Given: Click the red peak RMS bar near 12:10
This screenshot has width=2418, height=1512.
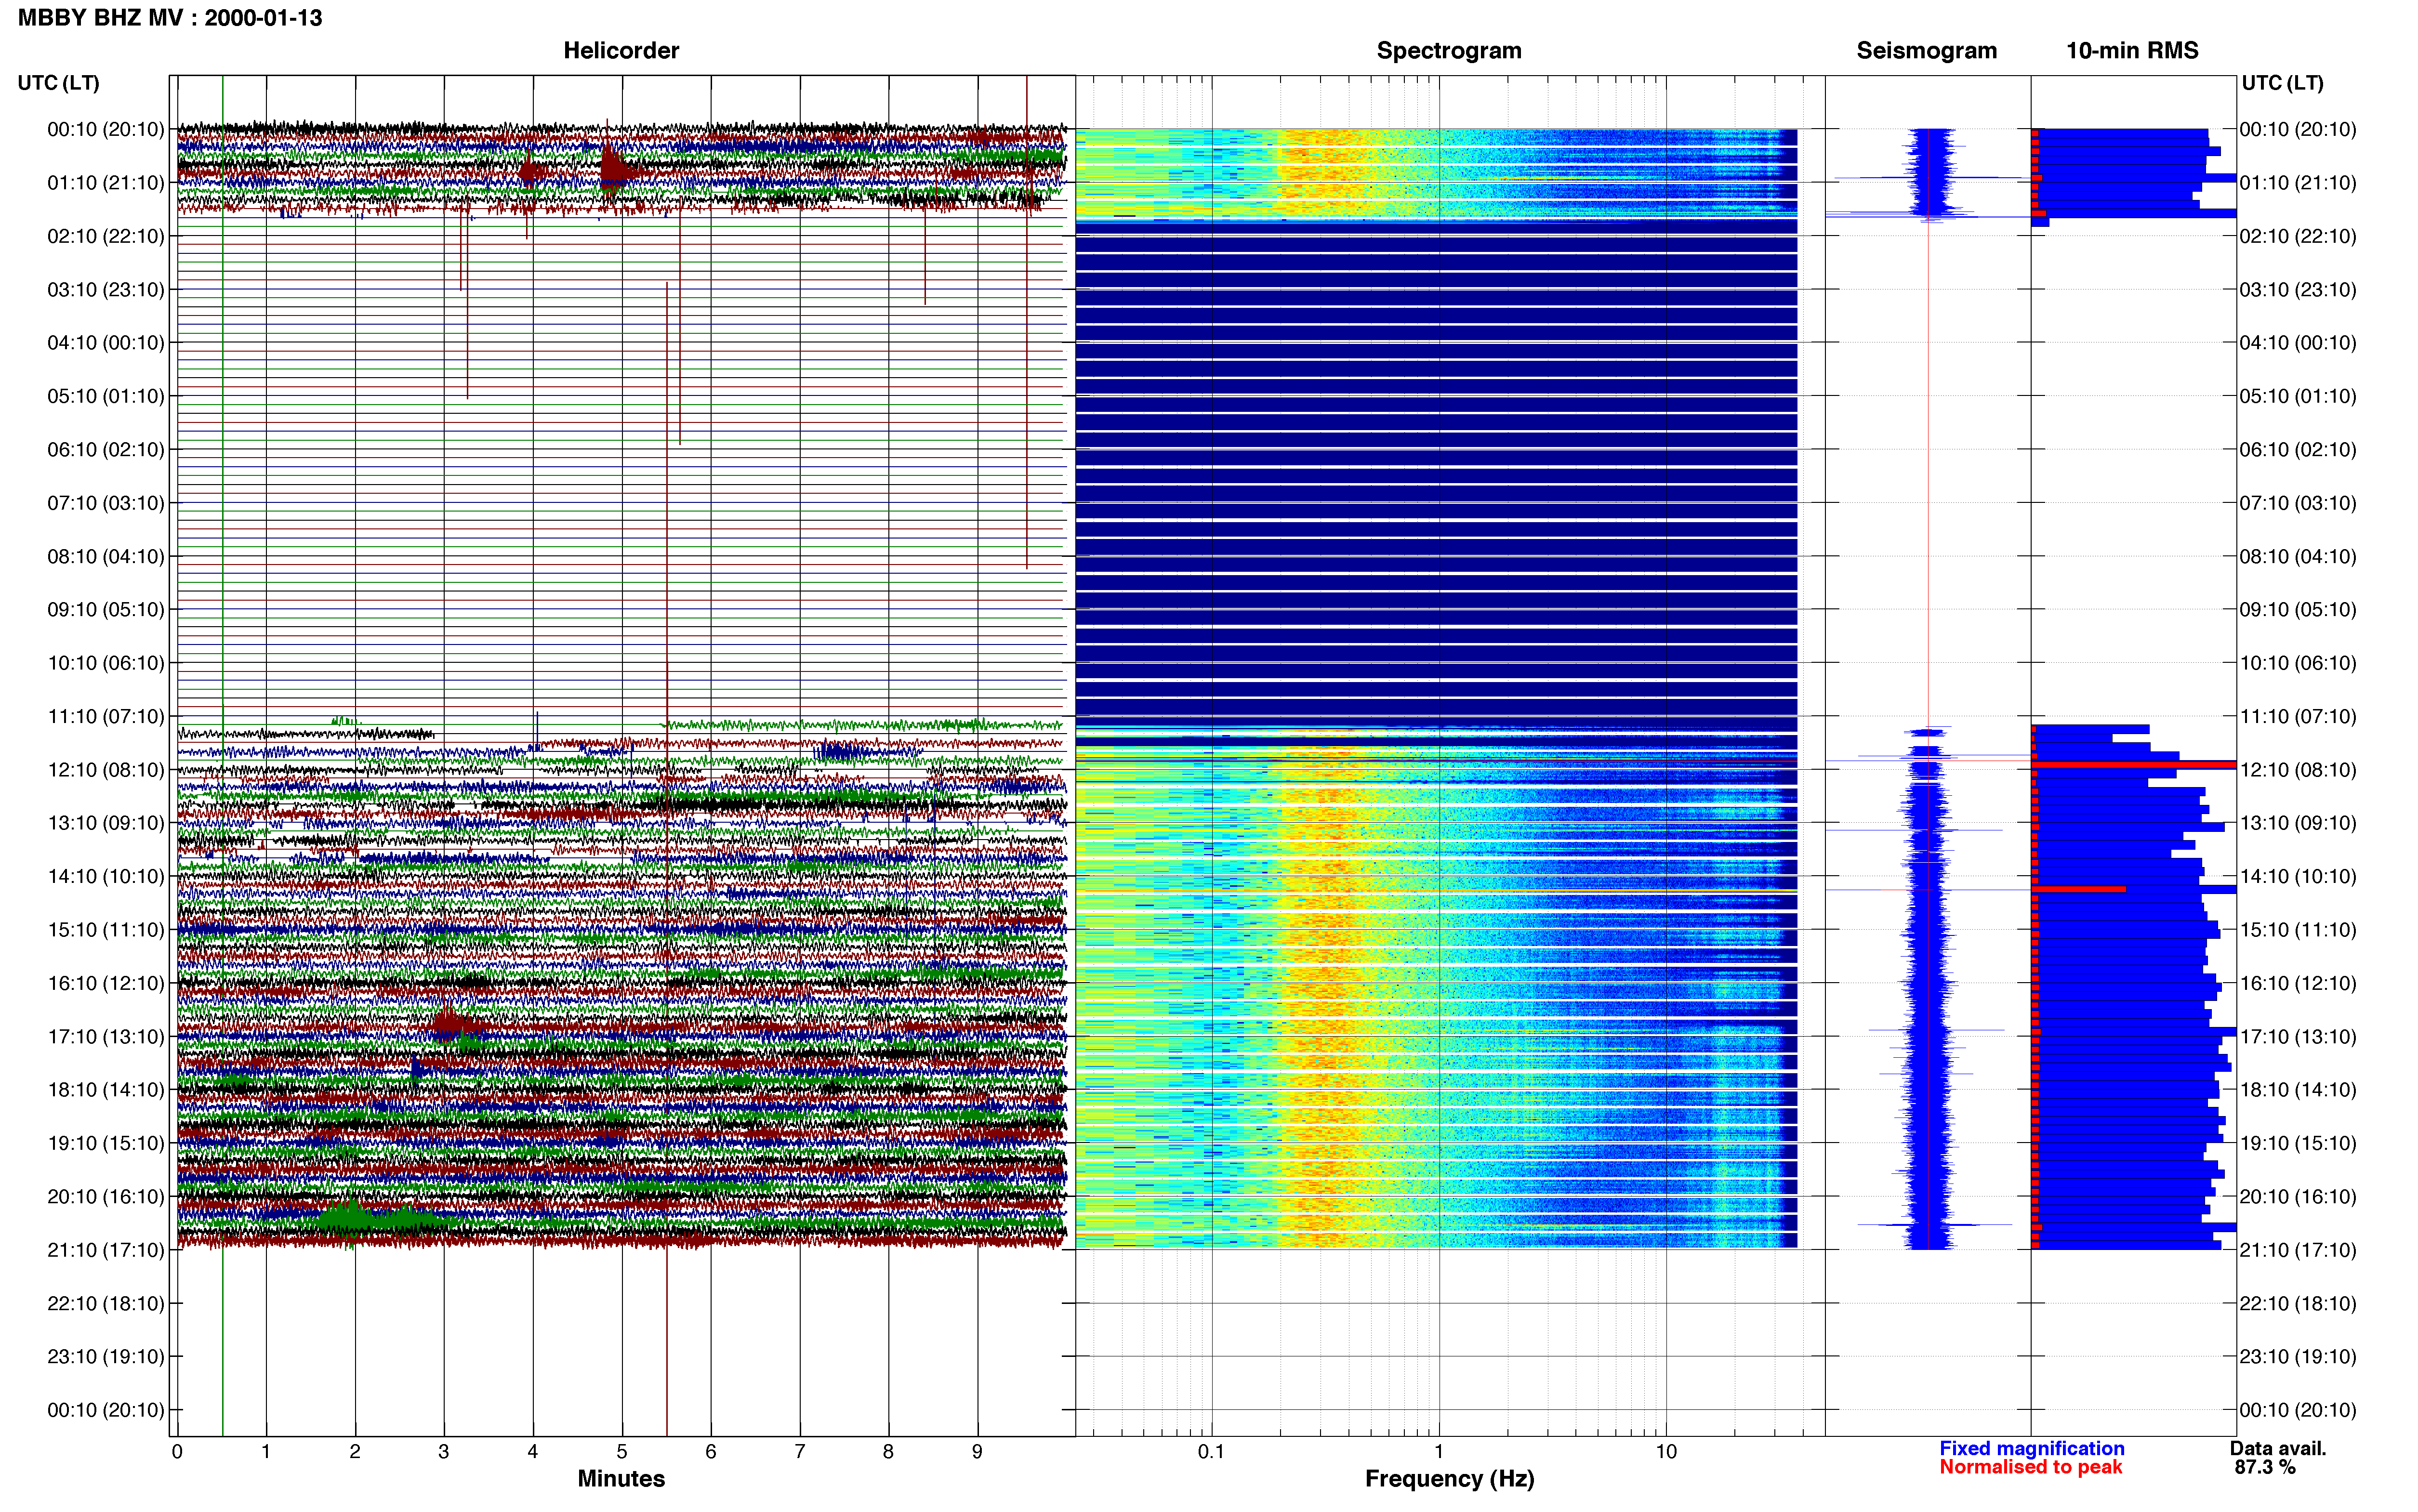Looking at the screenshot, I should coord(2134,765).
